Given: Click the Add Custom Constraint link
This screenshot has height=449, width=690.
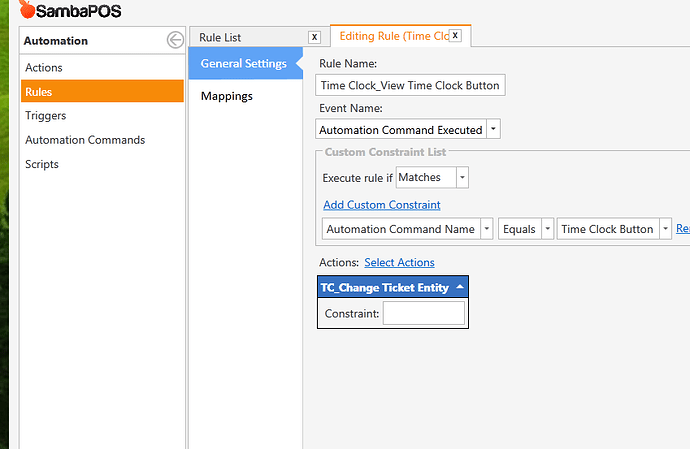Looking at the screenshot, I should tap(381, 205).
